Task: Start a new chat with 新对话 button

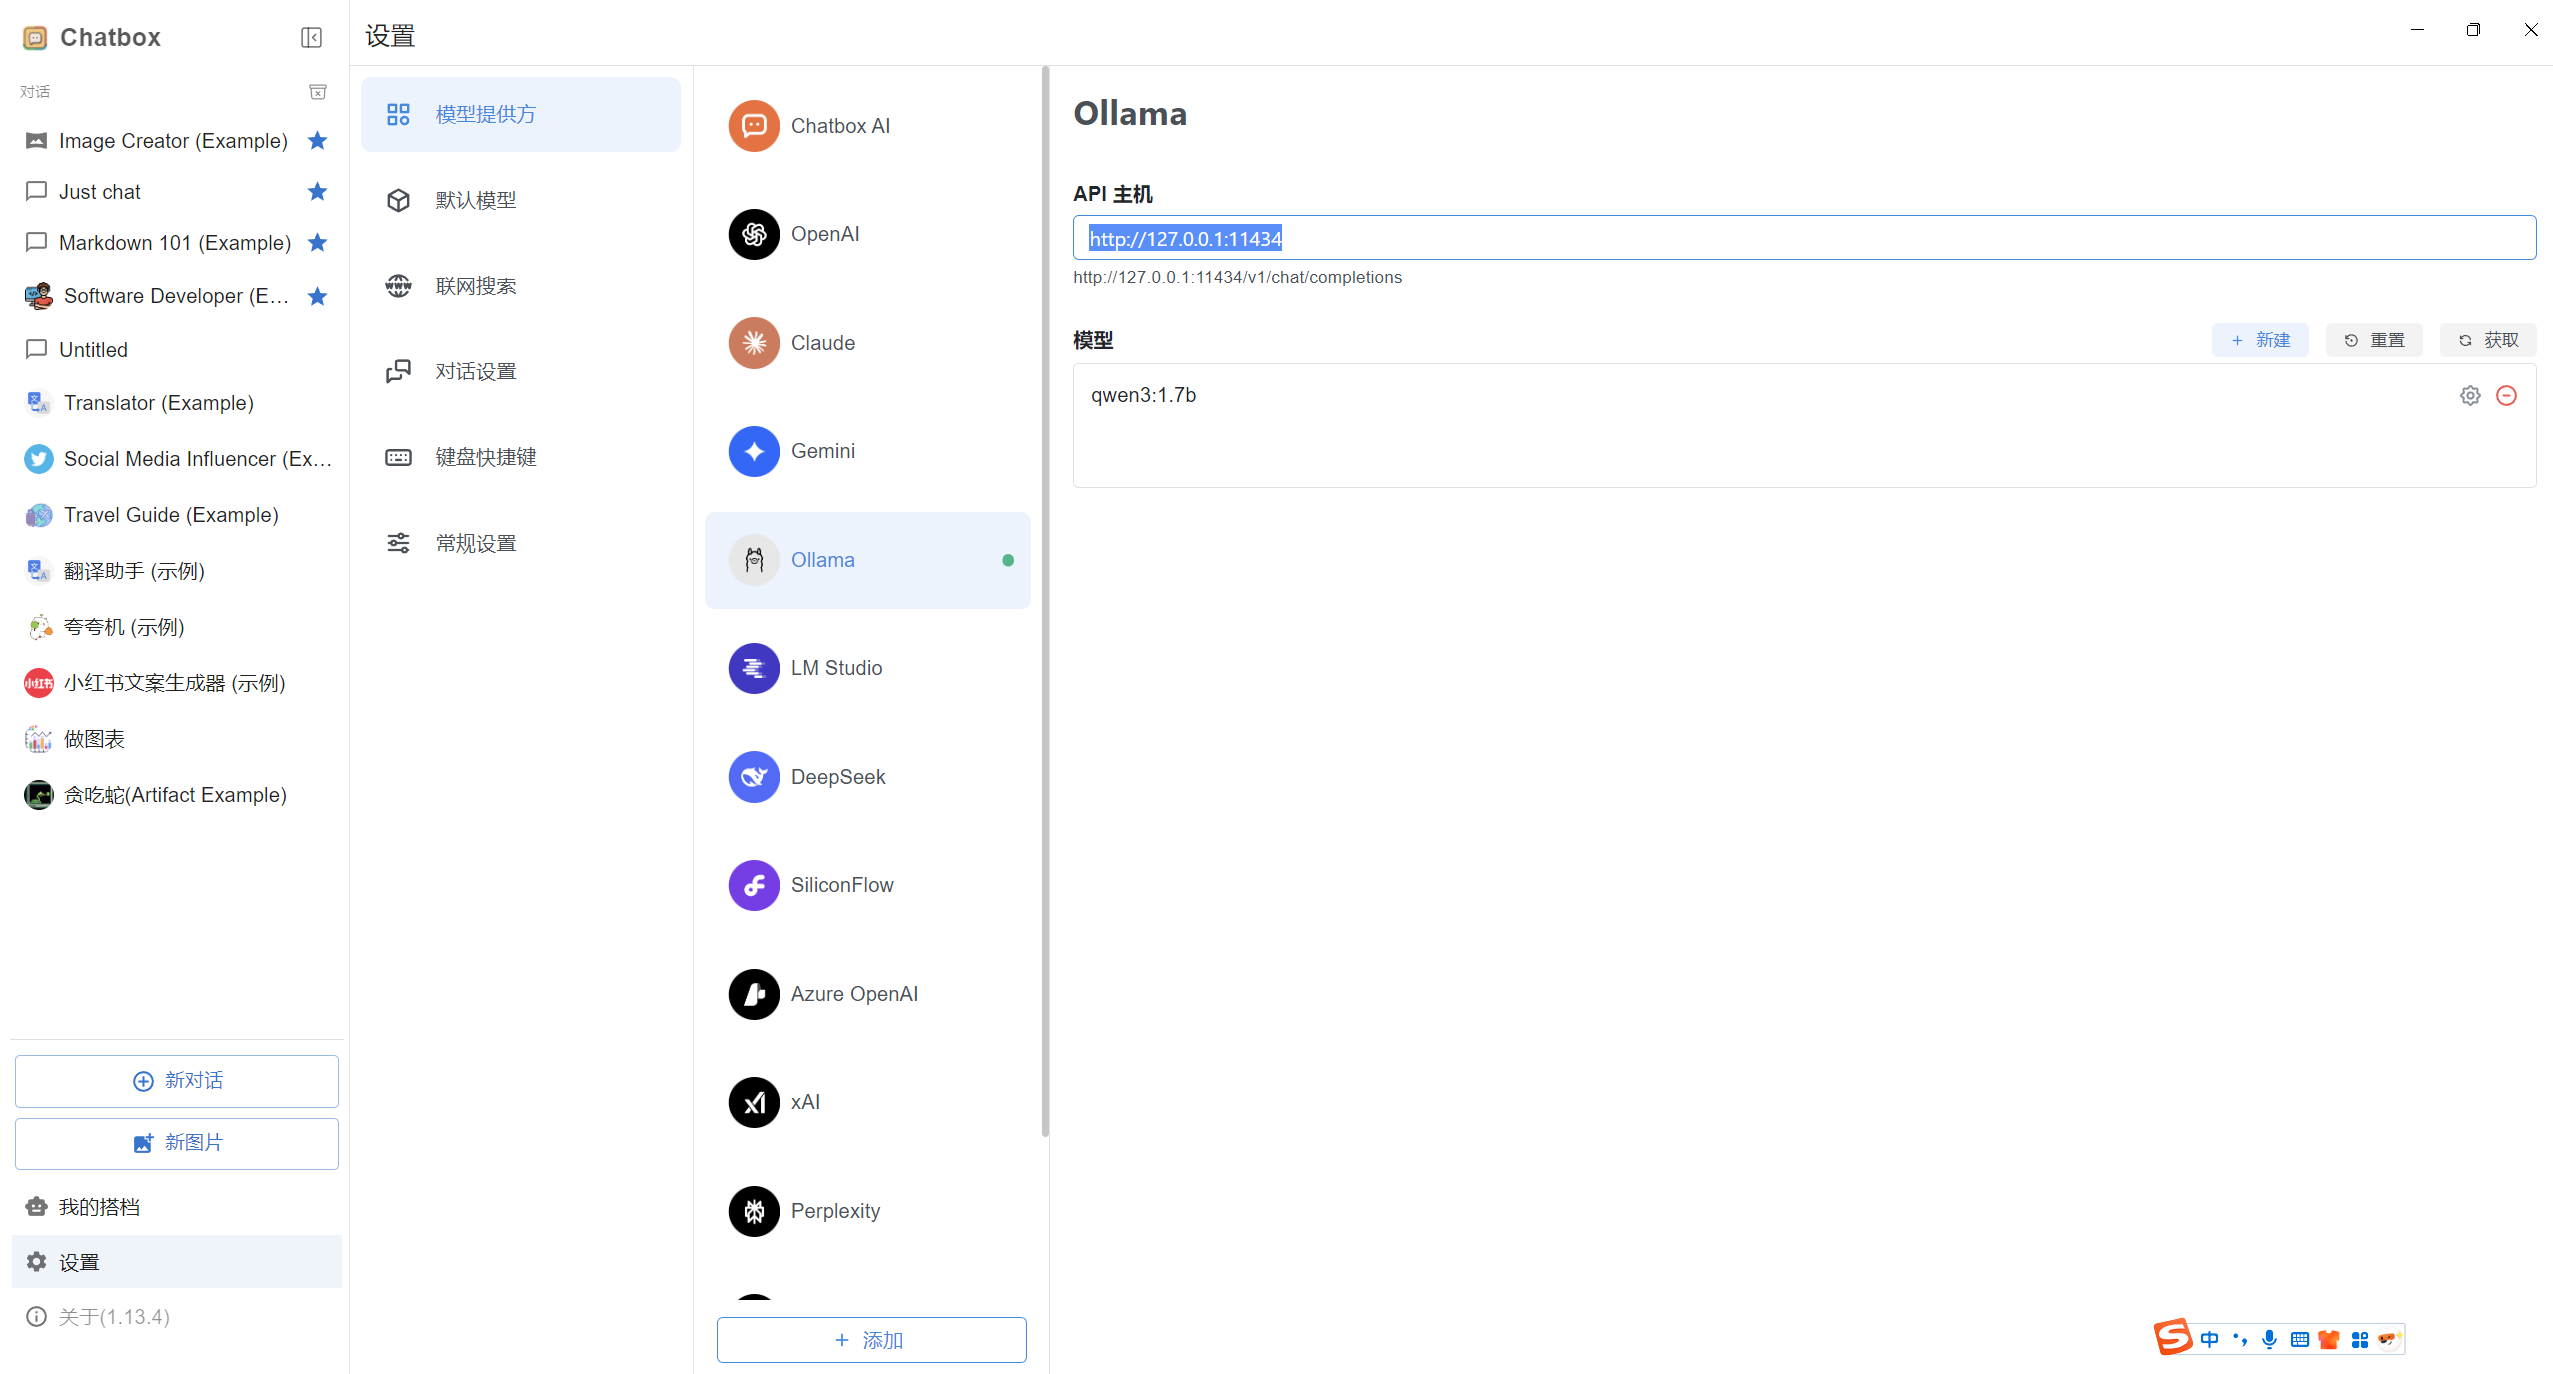Action: 177,1081
